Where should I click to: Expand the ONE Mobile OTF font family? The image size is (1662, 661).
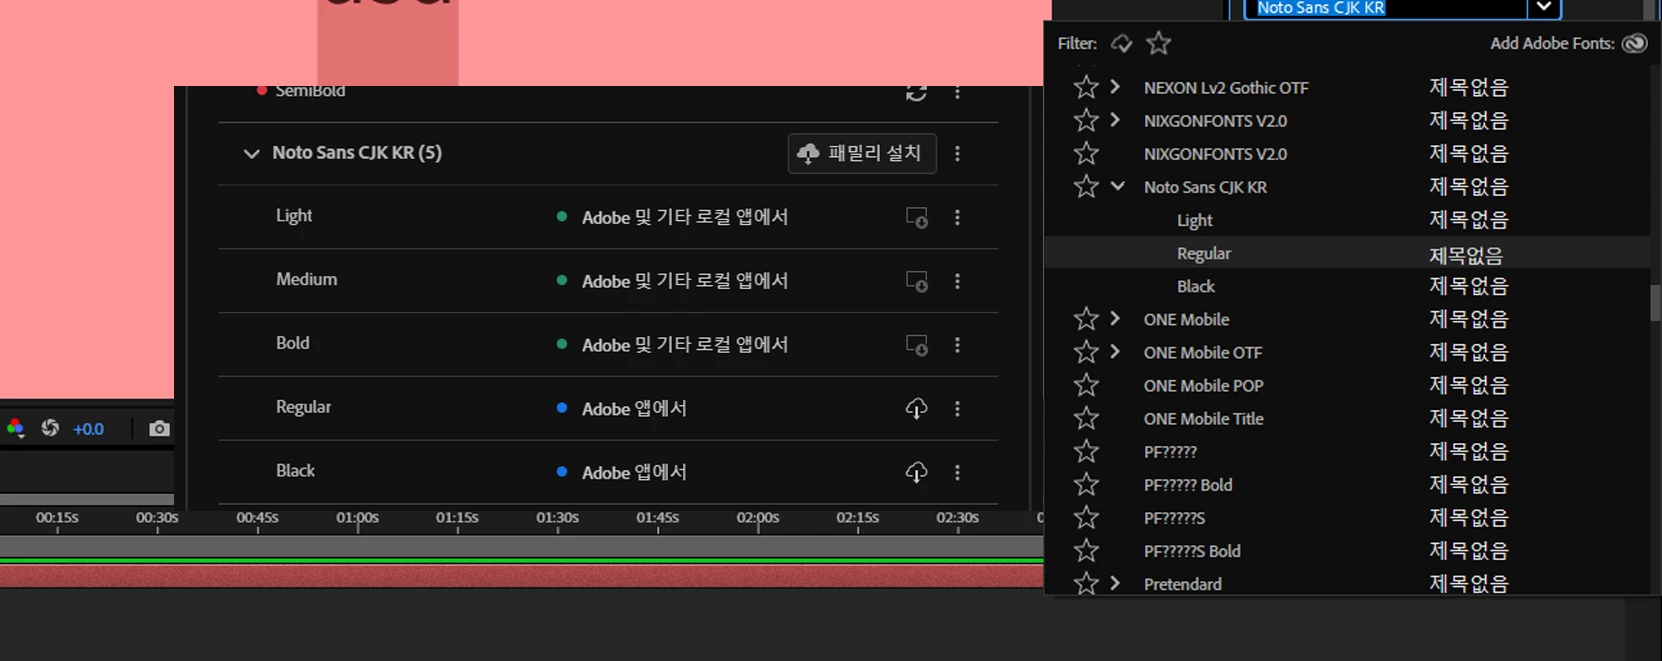pyautogui.click(x=1115, y=352)
